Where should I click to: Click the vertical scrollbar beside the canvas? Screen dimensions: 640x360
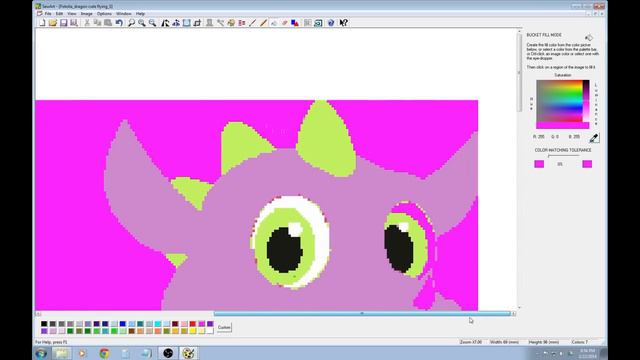point(519,73)
